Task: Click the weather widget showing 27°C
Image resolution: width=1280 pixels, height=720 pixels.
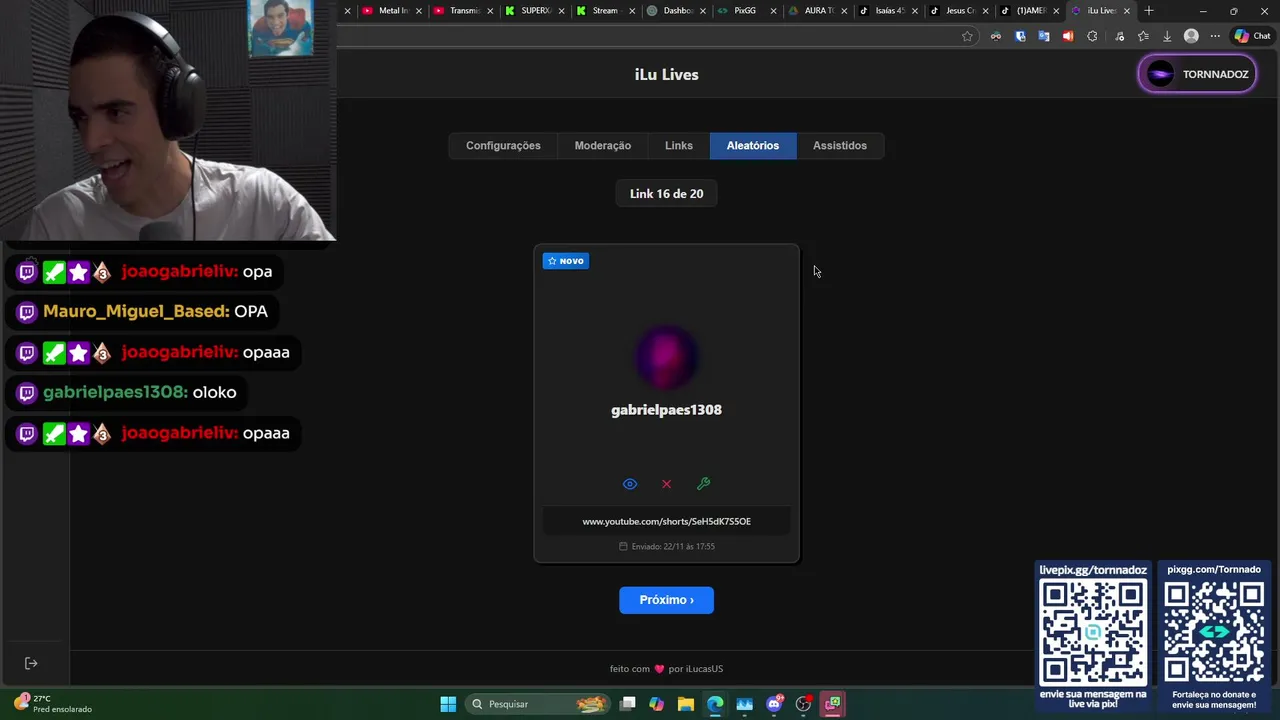Action: [54, 704]
